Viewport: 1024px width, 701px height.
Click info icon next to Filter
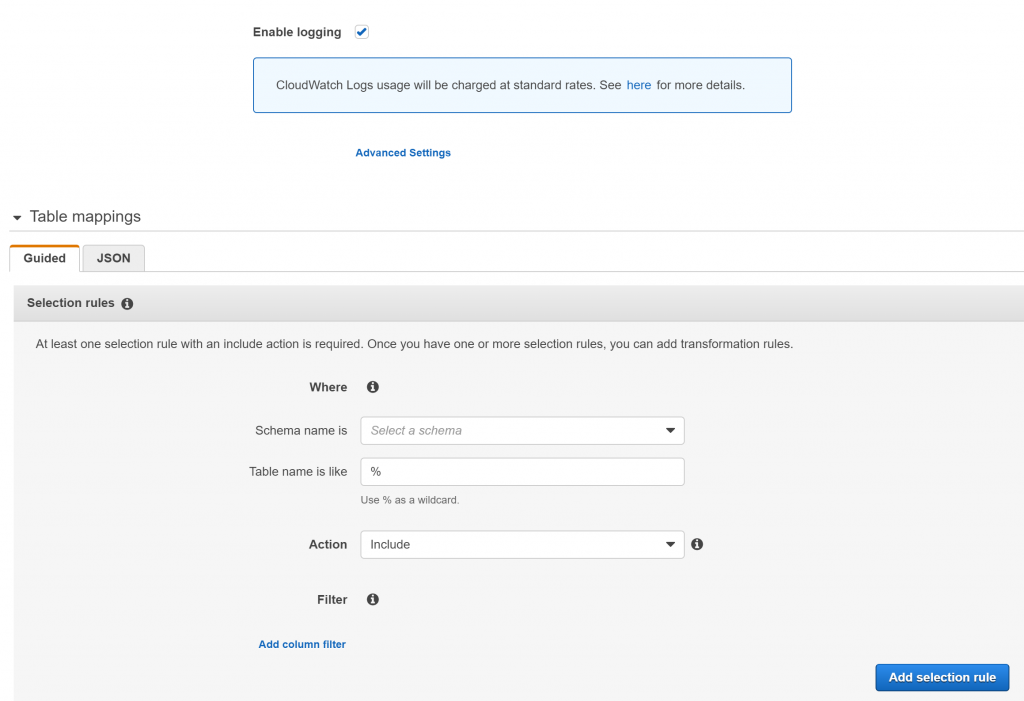pyautogui.click(x=373, y=599)
